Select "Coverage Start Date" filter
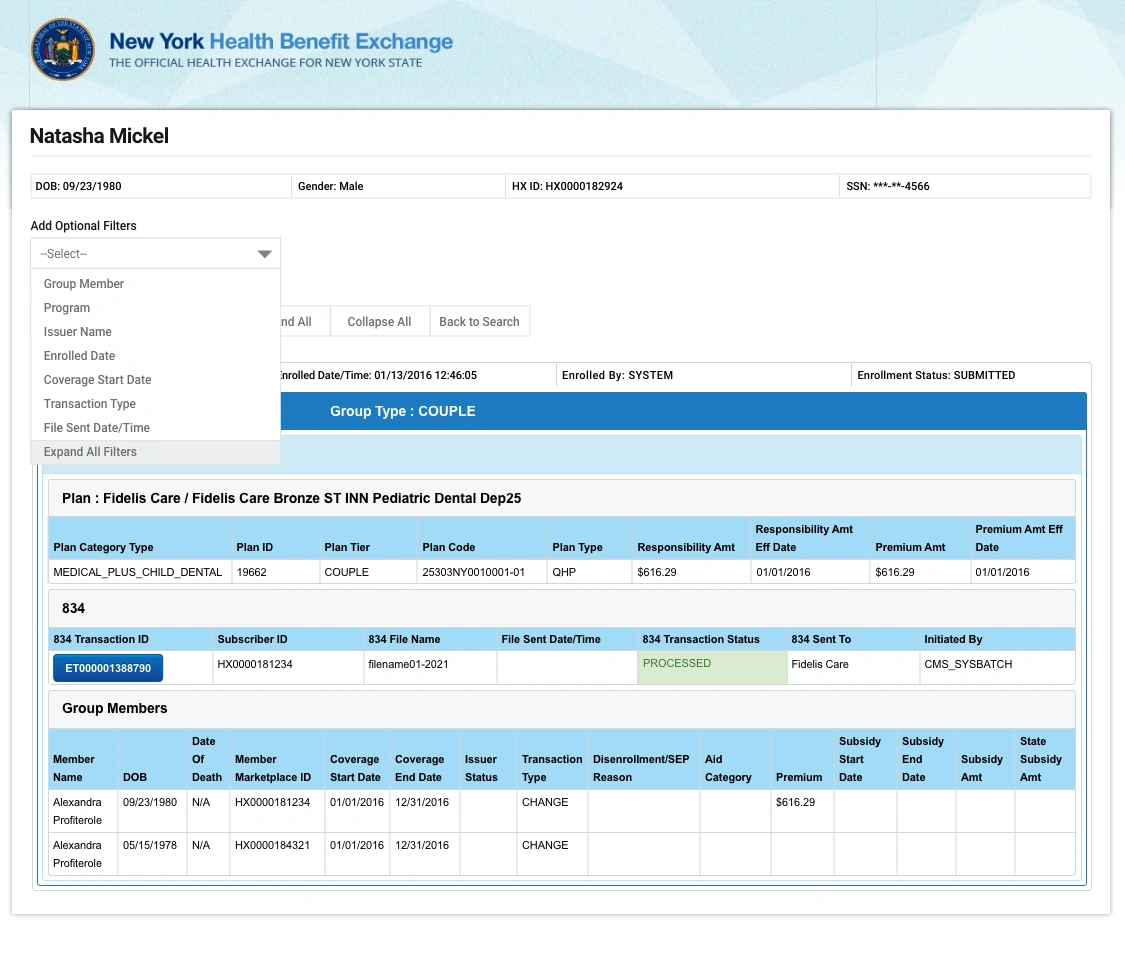Screen dimensions: 1125x959 point(97,380)
